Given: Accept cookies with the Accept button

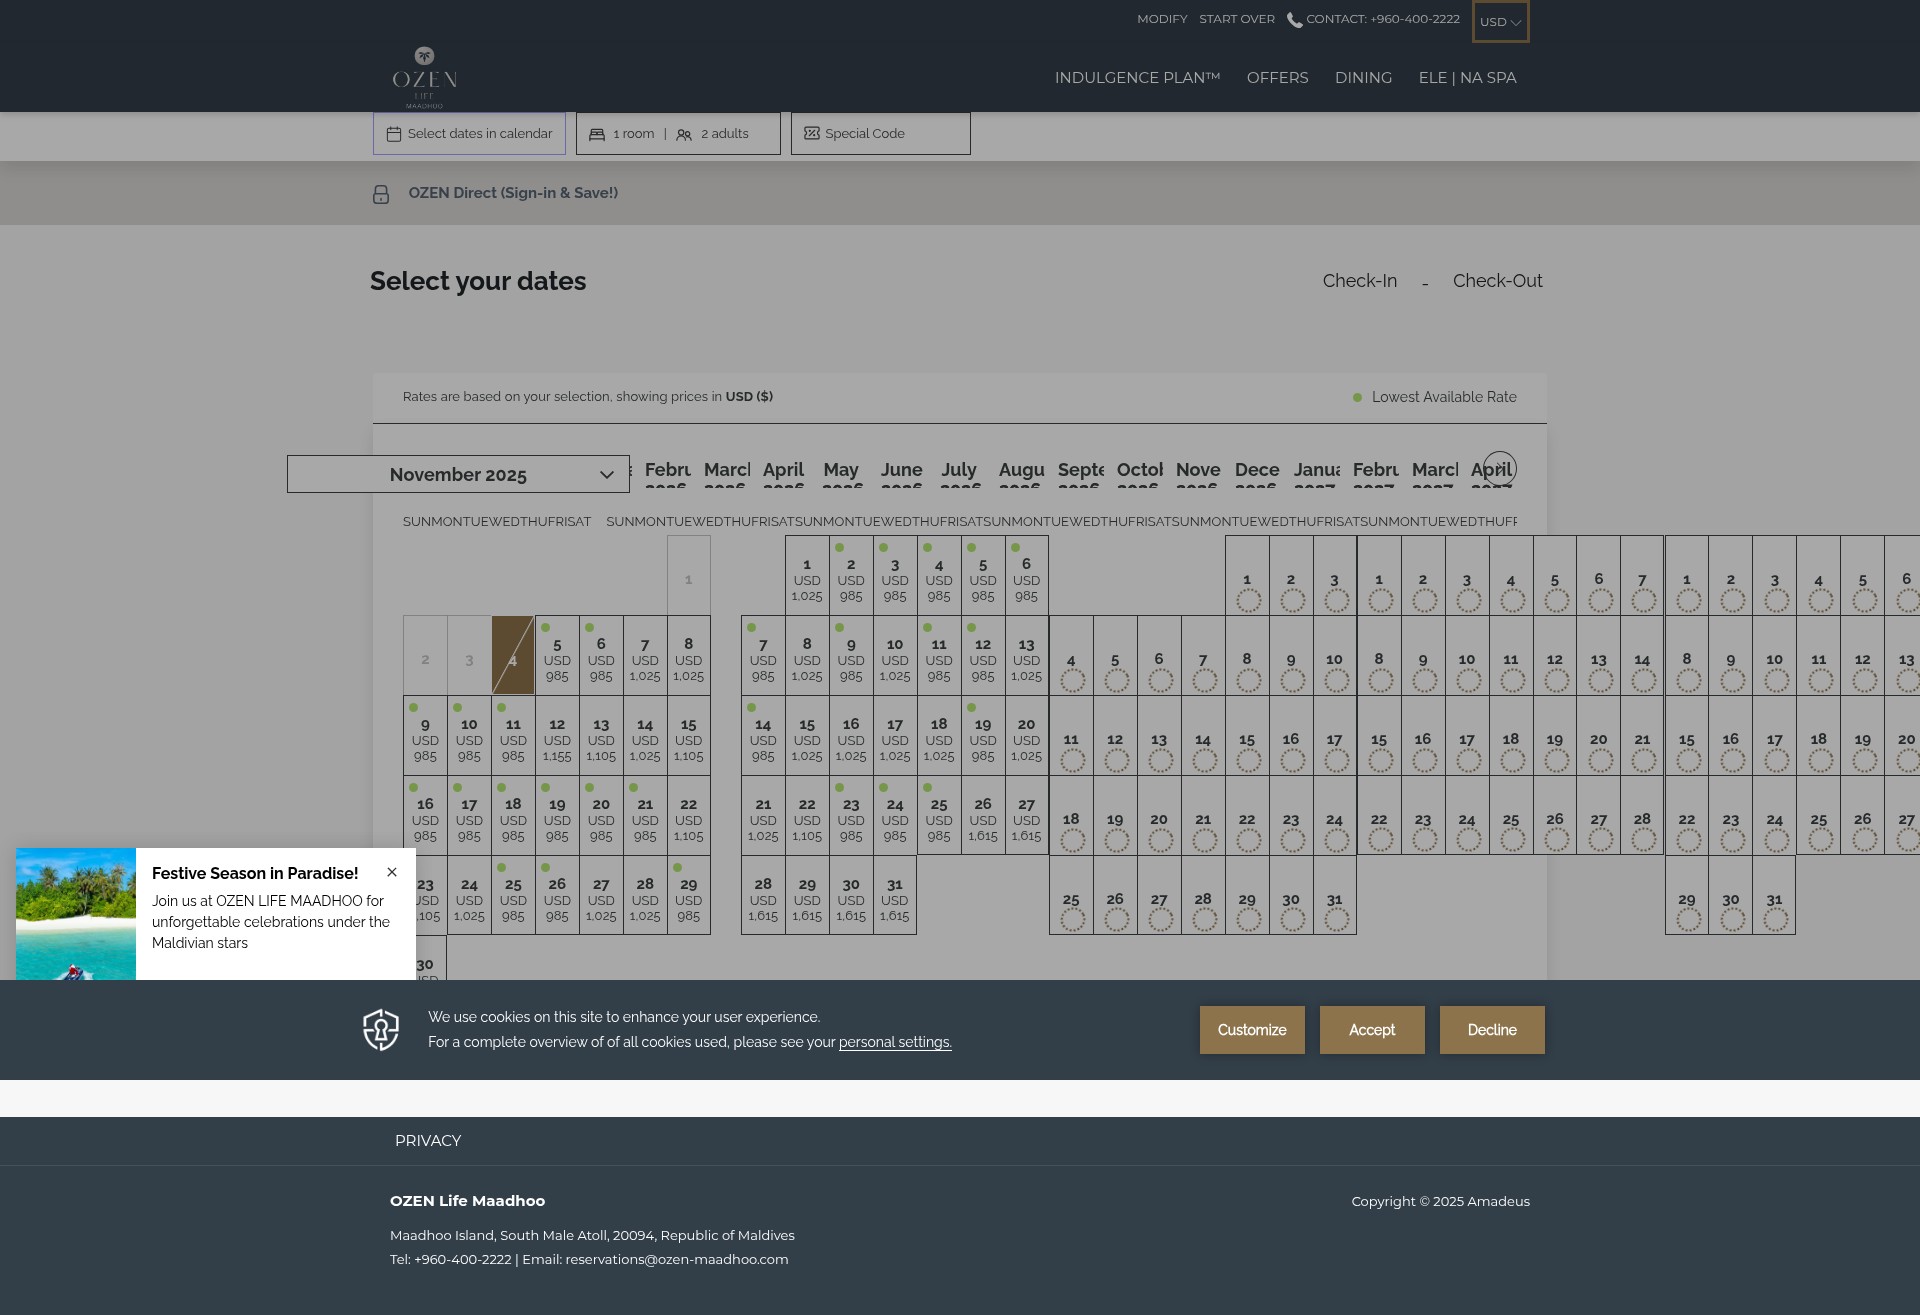Looking at the screenshot, I should tap(1372, 1030).
